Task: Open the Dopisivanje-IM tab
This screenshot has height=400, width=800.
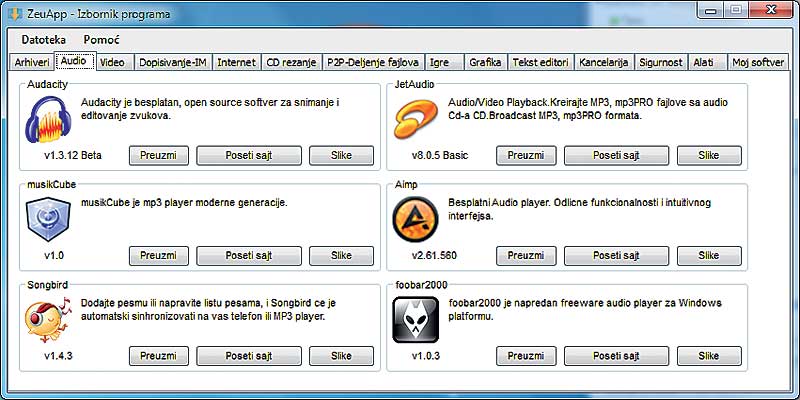Action: pos(173,62)
